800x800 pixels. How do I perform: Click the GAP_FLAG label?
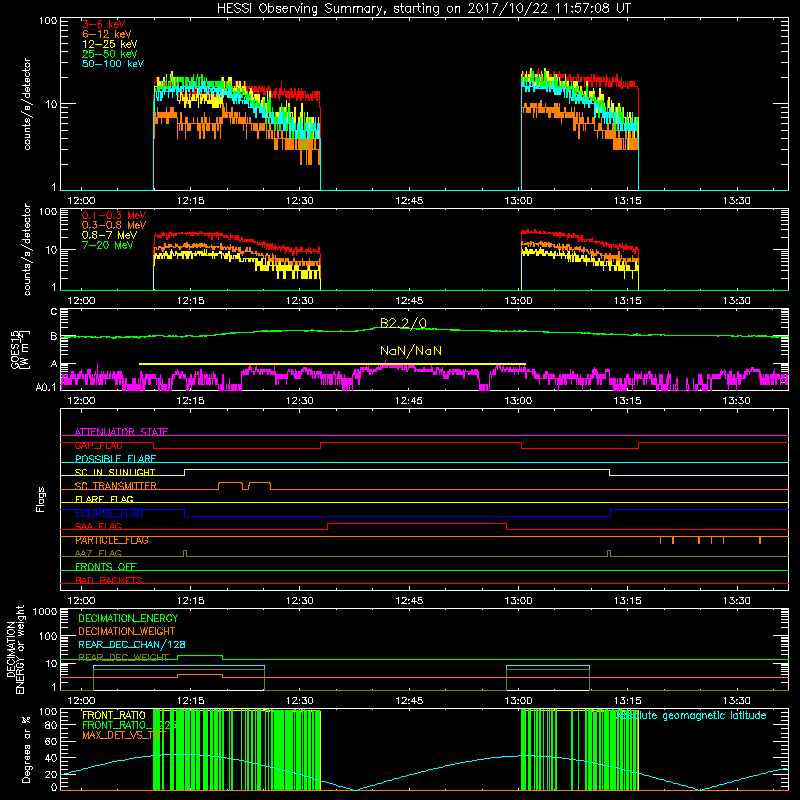click(98, 445)
